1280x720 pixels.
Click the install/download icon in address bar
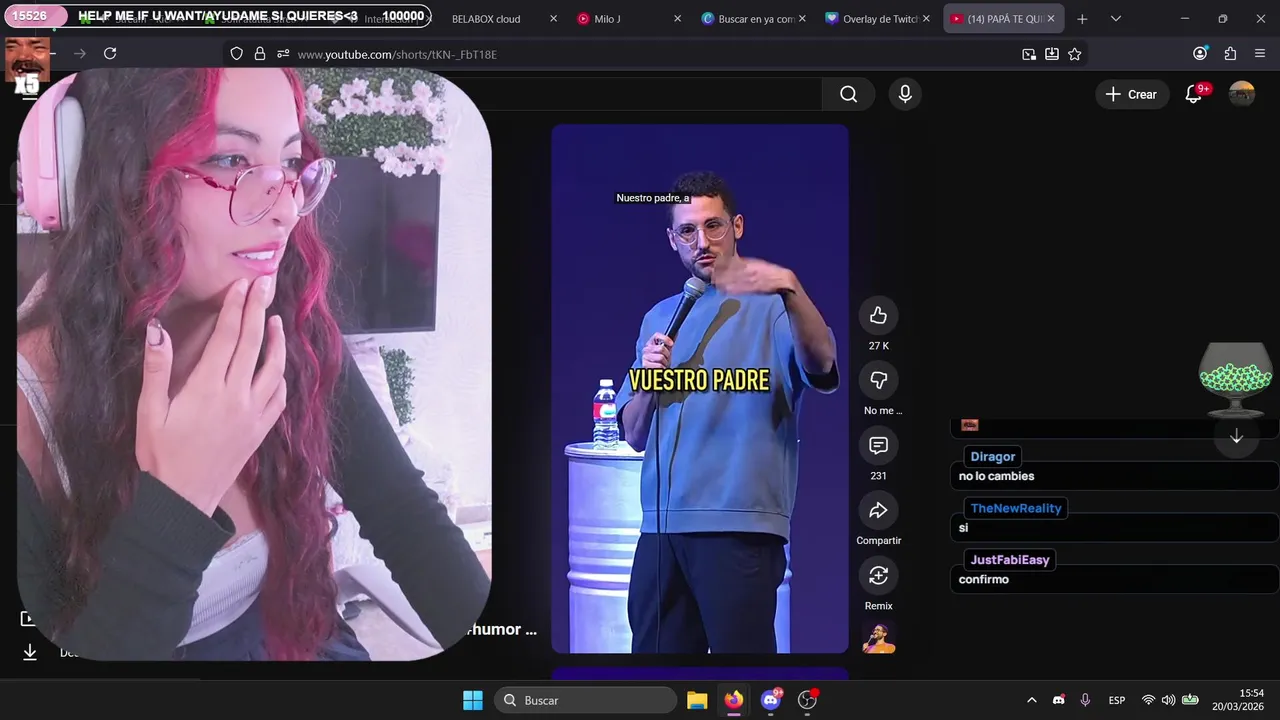pyautogui.click(x=1052, y=54)
